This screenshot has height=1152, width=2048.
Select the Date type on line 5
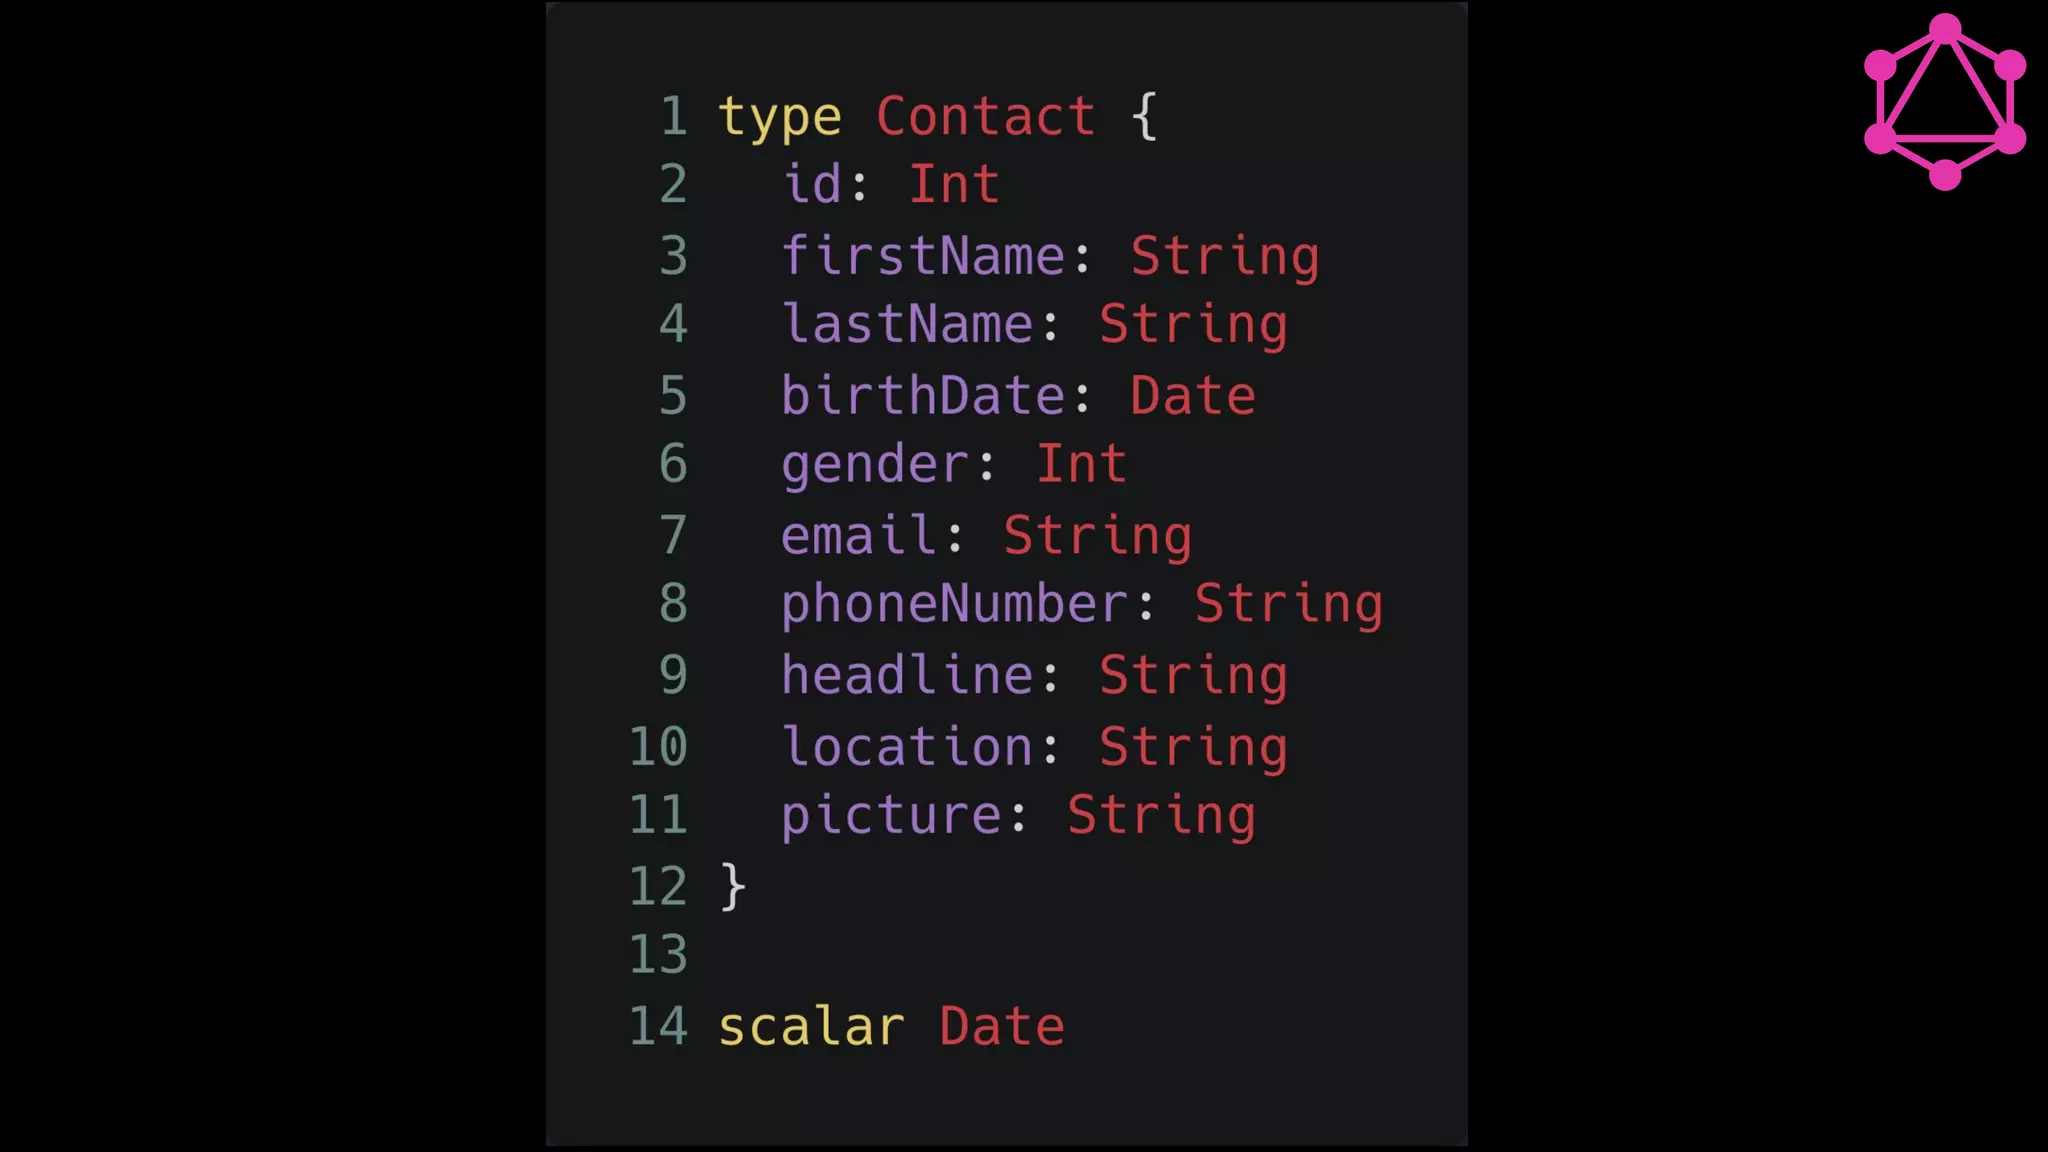pos(1192,396)
